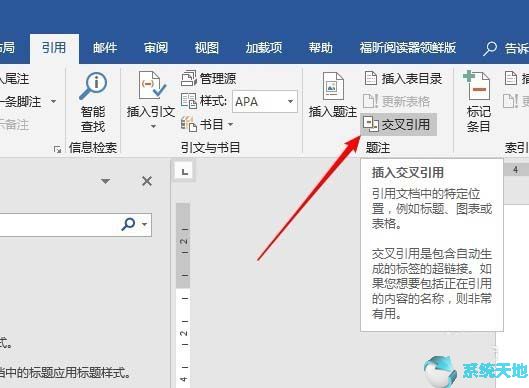
Task: Open the 引用 ribbon tab
Action: [x=54, y=48]
